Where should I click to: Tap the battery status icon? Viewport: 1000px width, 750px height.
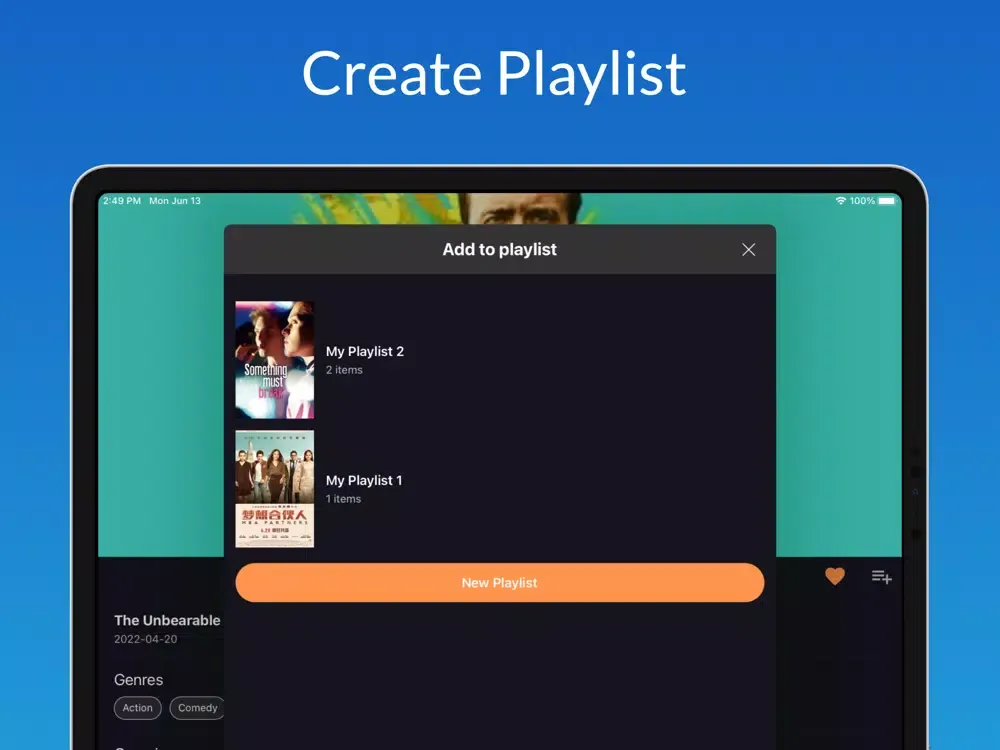click(887, 200)
